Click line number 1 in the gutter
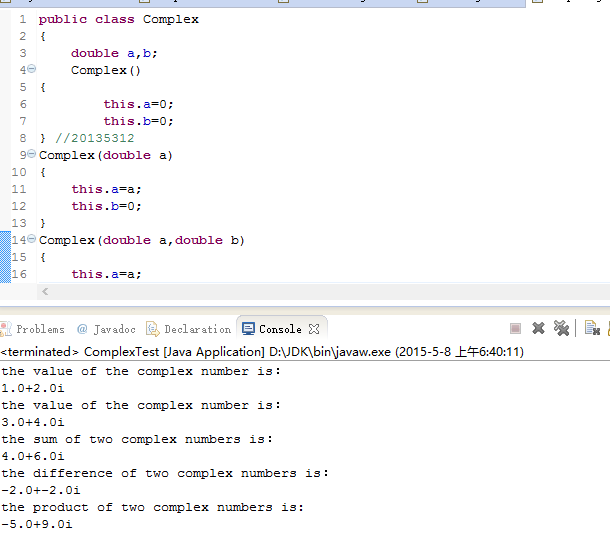The height and width of the screenshot is (556, 610). (23, 19)
